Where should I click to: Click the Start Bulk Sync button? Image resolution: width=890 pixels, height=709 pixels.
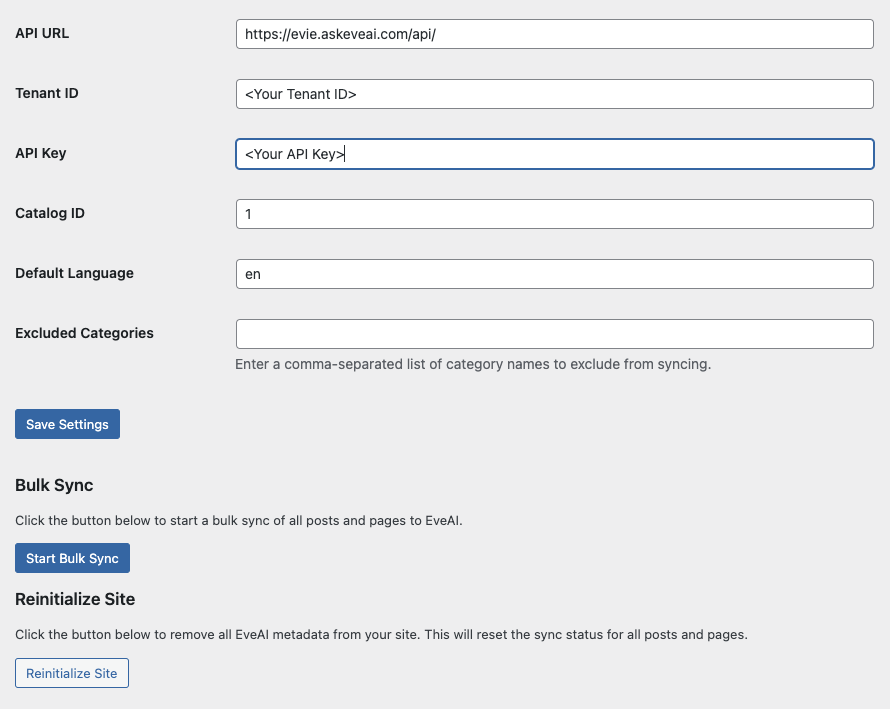[72, 558]
